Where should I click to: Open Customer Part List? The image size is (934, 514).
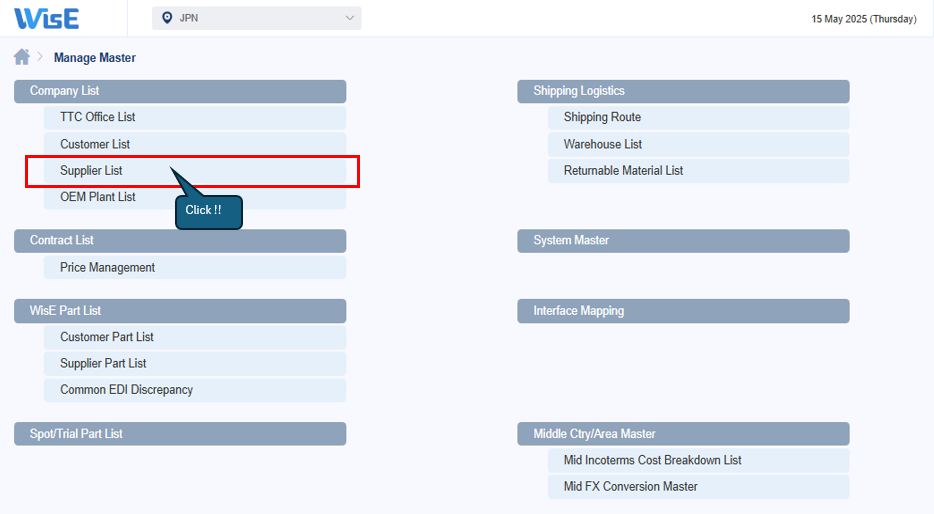click(107, 337)
